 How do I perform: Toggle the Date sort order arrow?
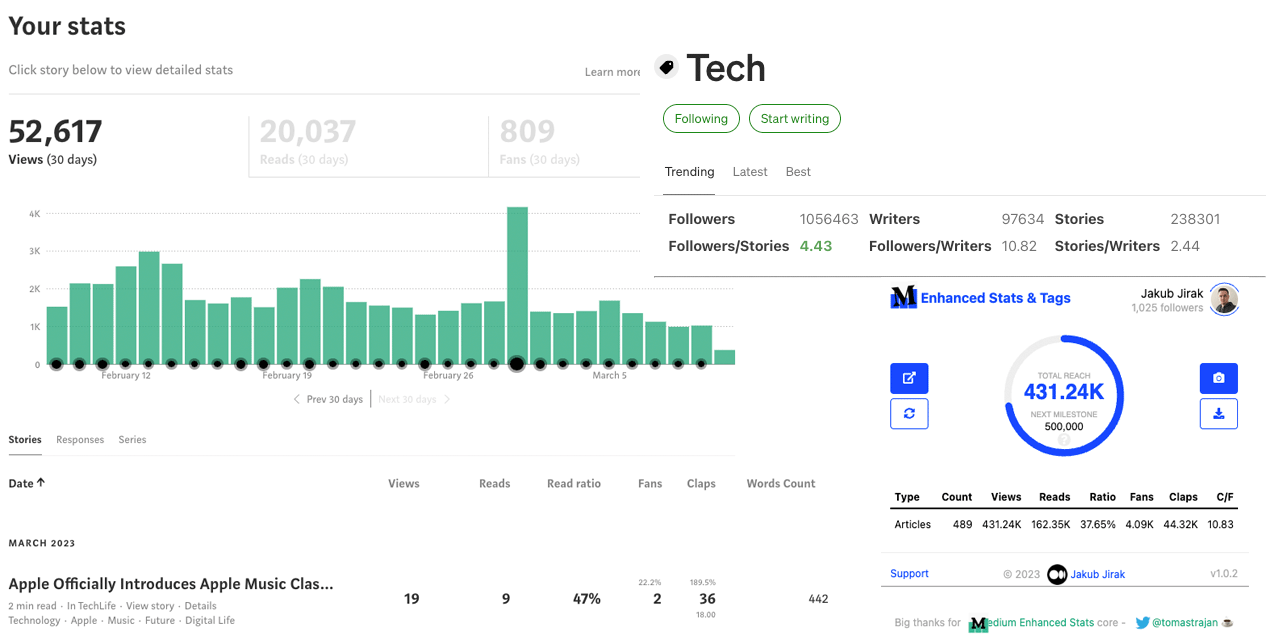tap(42, 482)
